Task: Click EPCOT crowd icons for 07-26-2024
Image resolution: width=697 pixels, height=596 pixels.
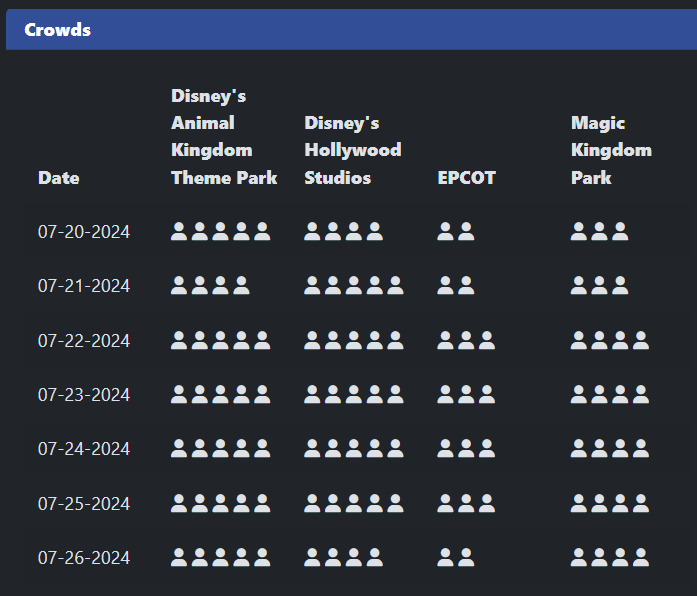Action: point(456,557)
